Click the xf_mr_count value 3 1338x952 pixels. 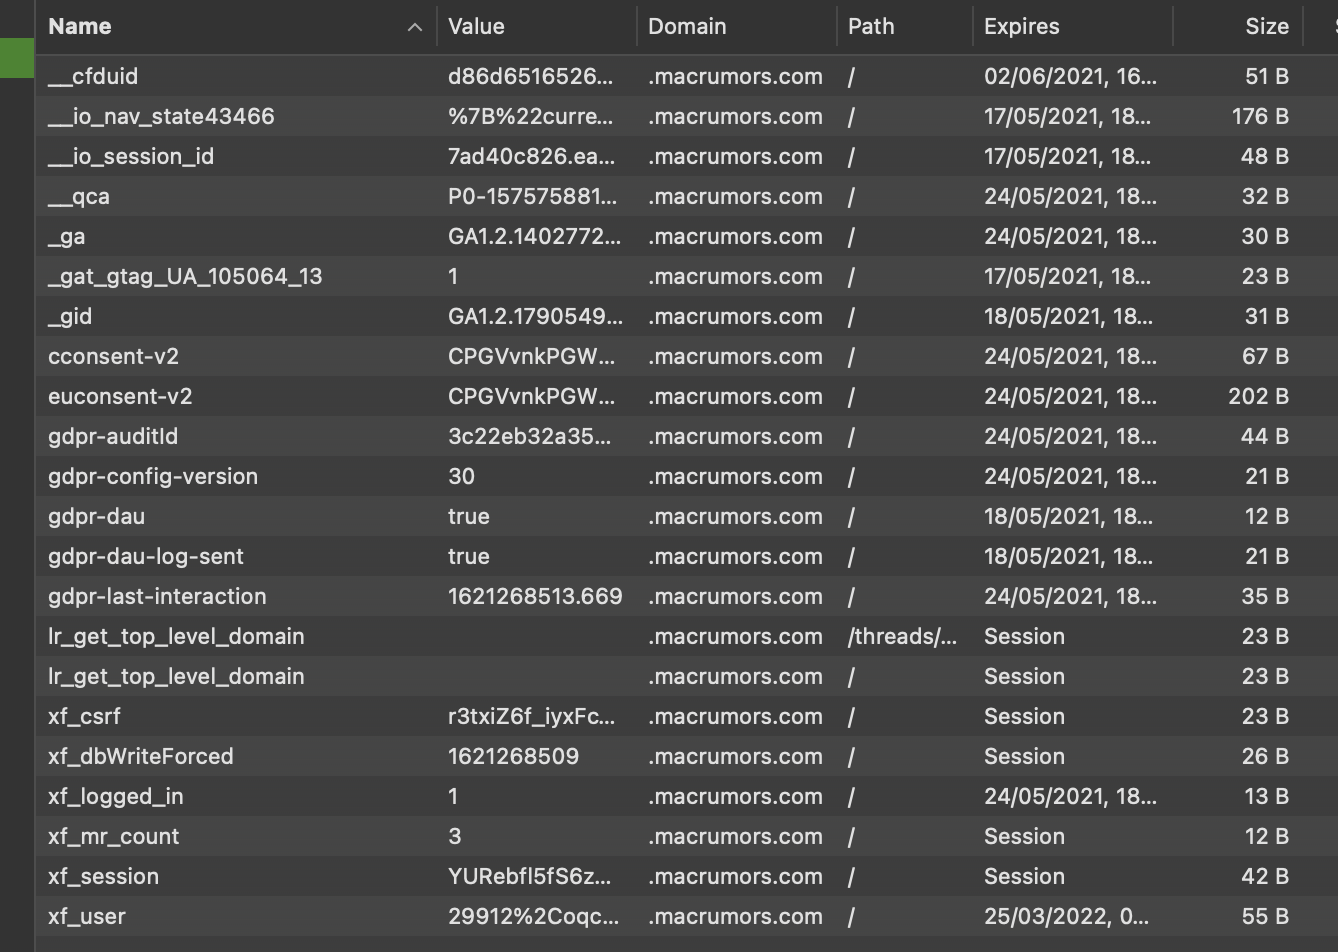pos(454,837)
